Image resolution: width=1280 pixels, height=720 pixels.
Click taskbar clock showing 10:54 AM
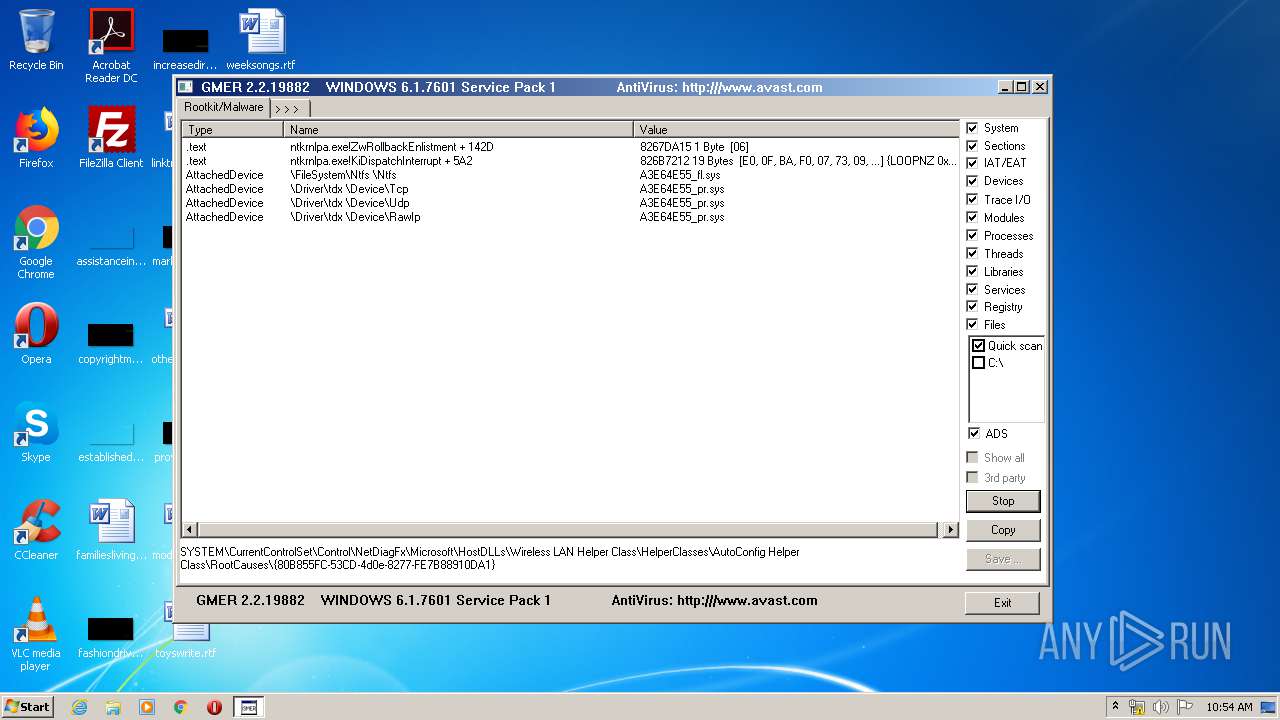point(1229,707)
